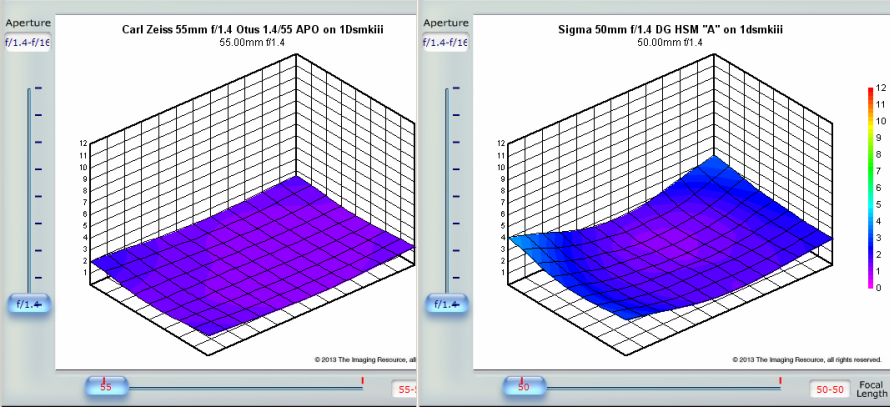Screen dimensions: 890x407
Task: Click the magenta end of the color scale bar
Action: [870, 284]
